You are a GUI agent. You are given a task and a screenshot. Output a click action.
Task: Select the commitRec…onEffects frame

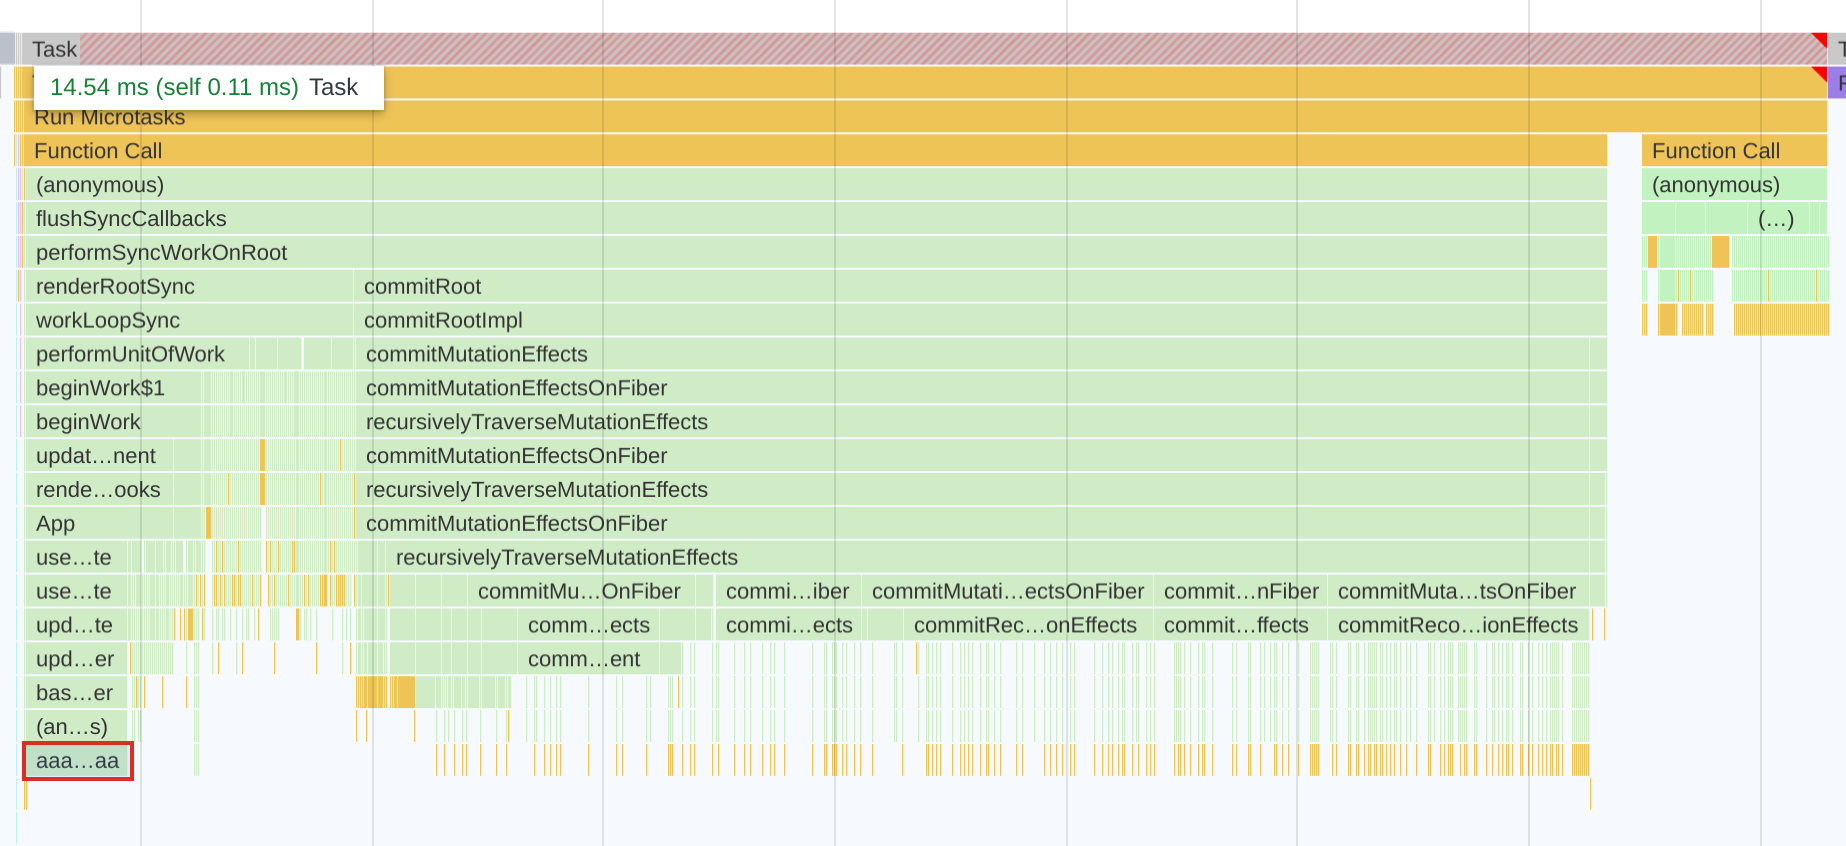pos(1026,626)
